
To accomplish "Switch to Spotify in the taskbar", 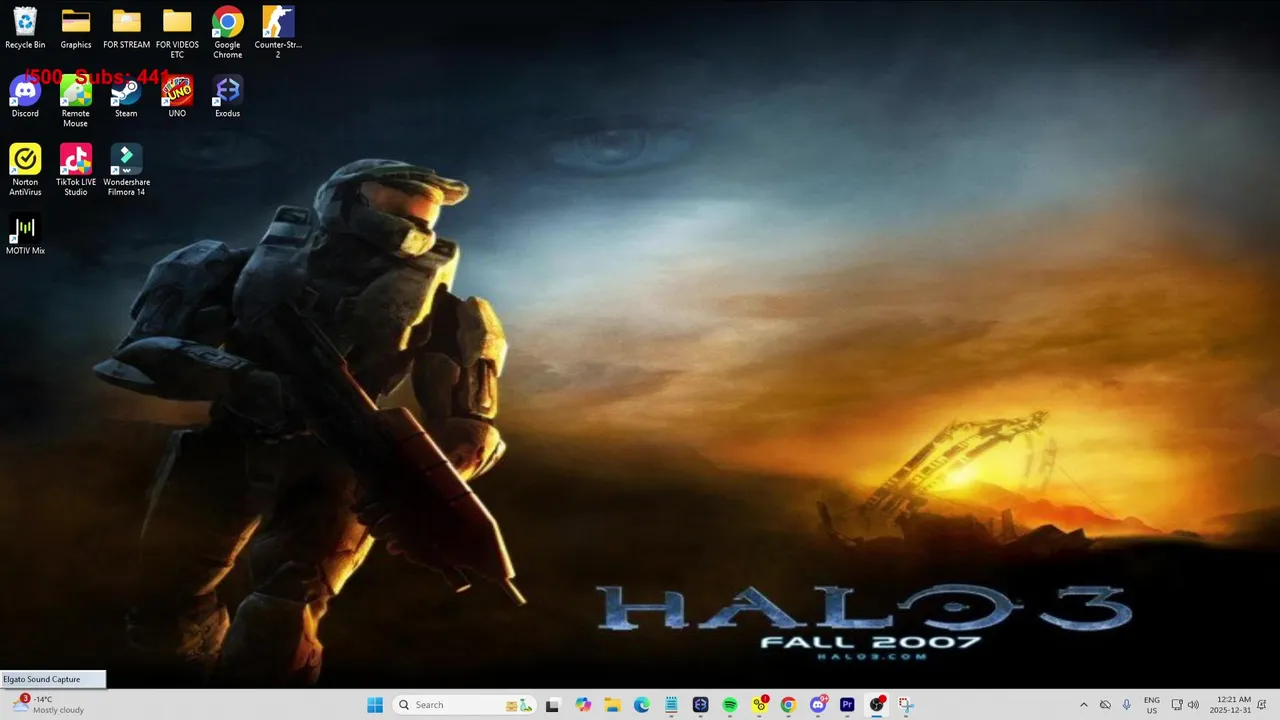I will 730,705.
